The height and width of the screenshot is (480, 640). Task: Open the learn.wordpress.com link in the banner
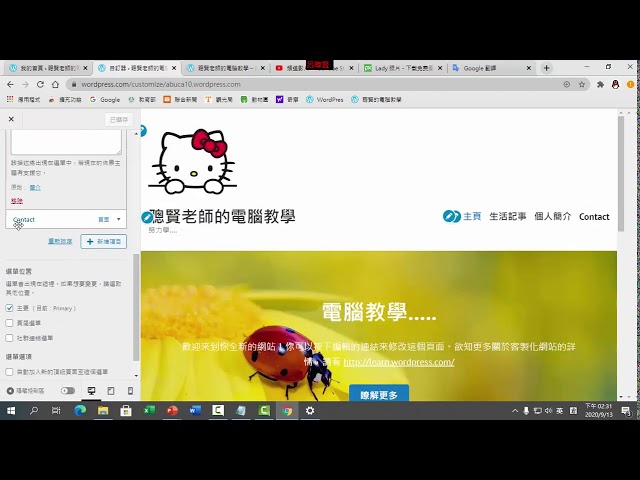point(399,362)
